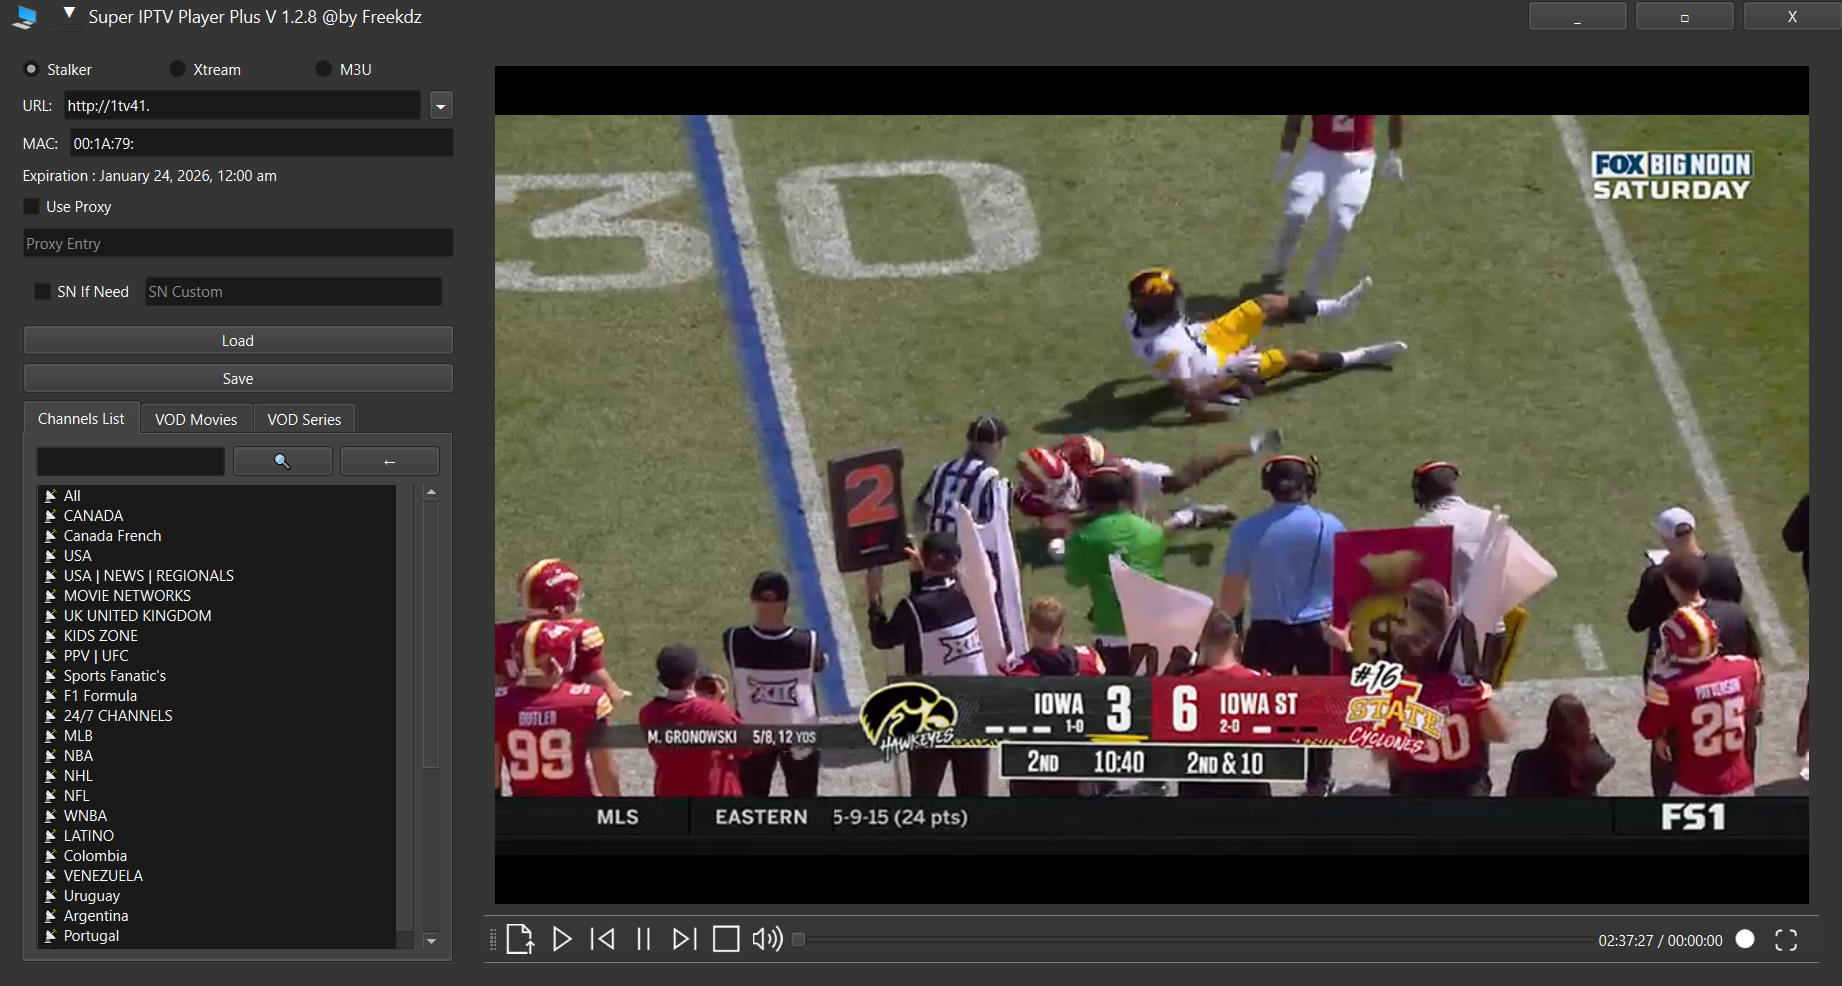
Task: Select the USA category
Action: click(x=217, y=555)
